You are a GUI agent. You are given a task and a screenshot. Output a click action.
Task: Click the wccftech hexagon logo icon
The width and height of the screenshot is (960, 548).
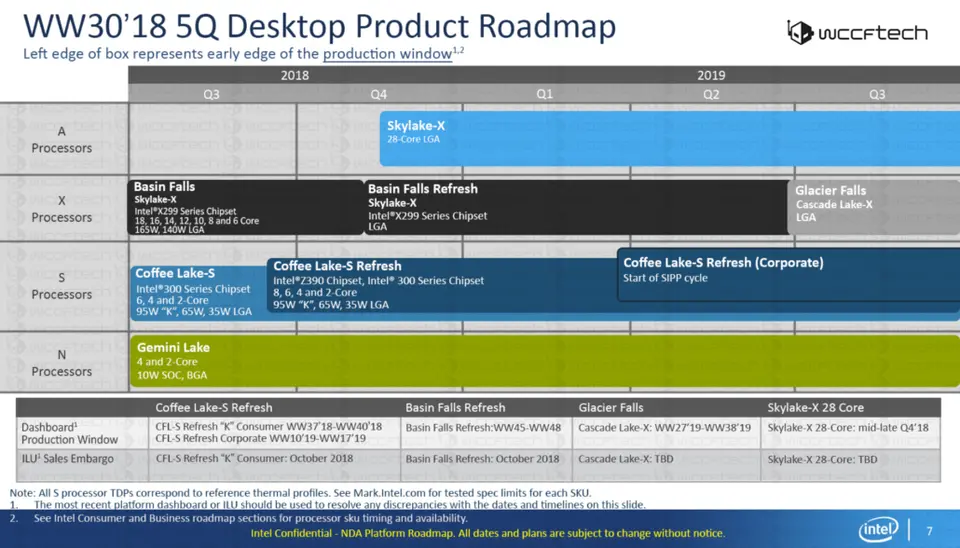click(800, 32)
